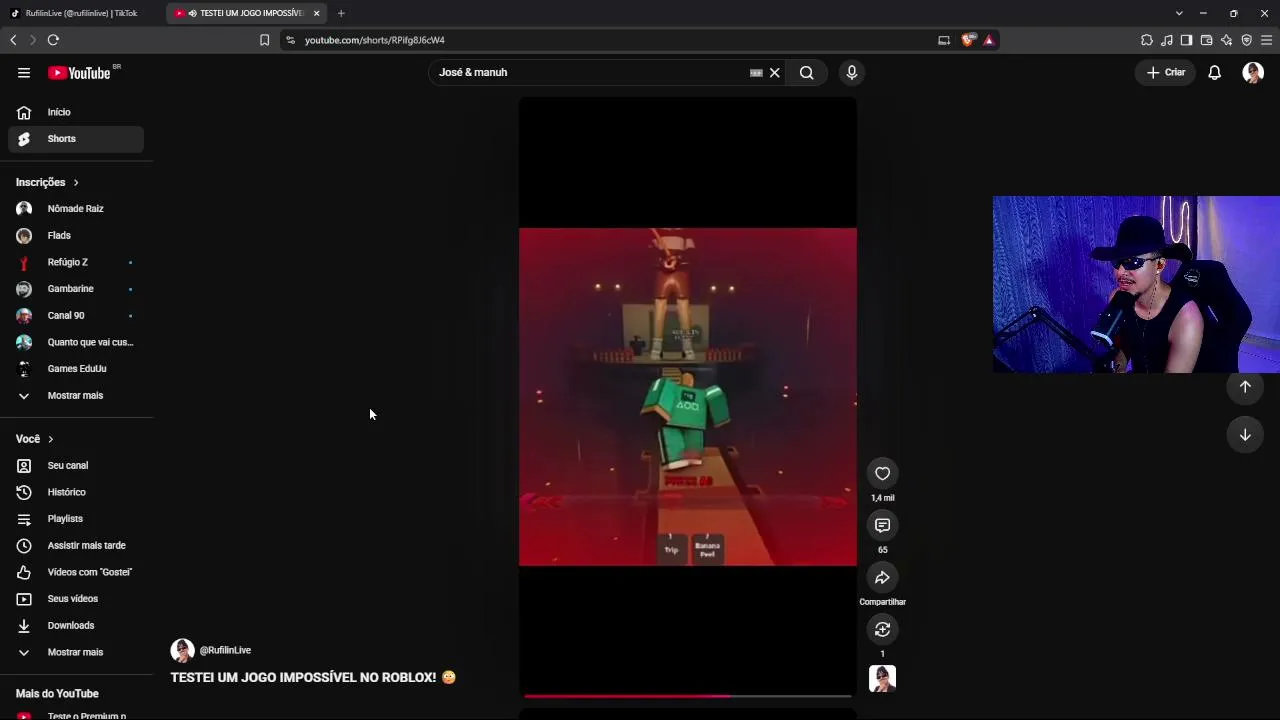
Task: Open Vídeos com "Gostei" list
Action: [76, 572]
